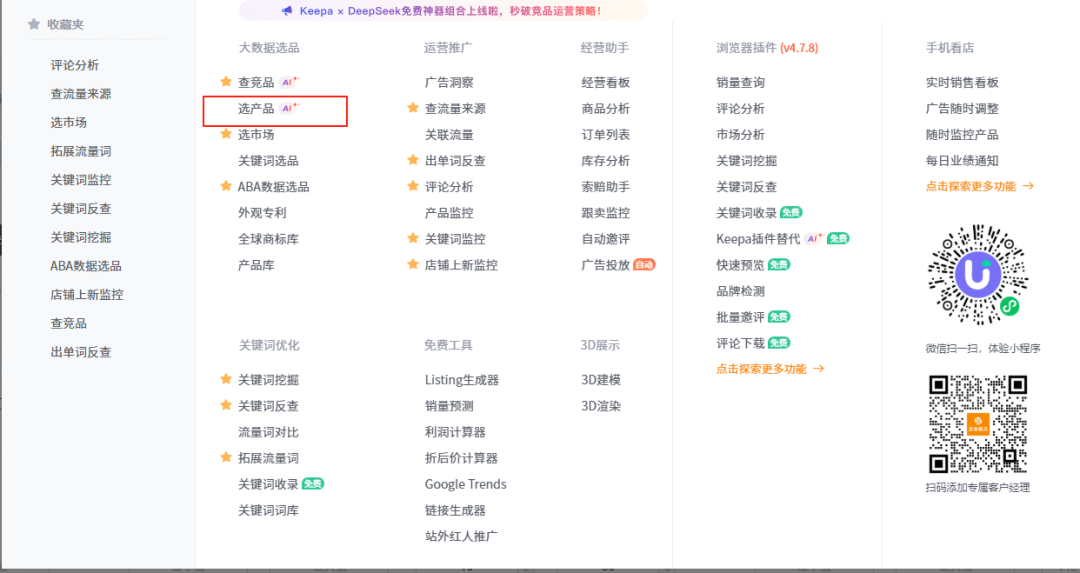This screenshot has width=1080, height=573.
Task: Toggle favorite star for 关键词反查 in 关键词优化
Action: (226, 405)
